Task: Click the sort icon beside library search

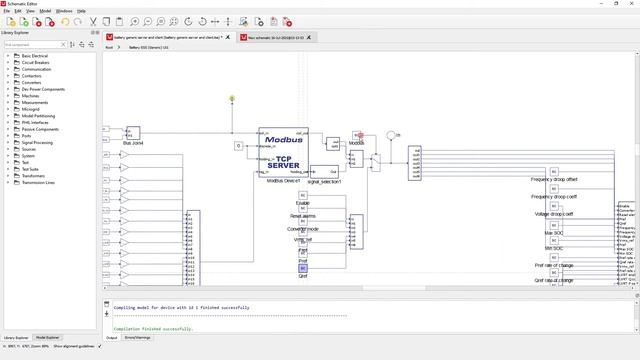Action: tap(72, 44)
